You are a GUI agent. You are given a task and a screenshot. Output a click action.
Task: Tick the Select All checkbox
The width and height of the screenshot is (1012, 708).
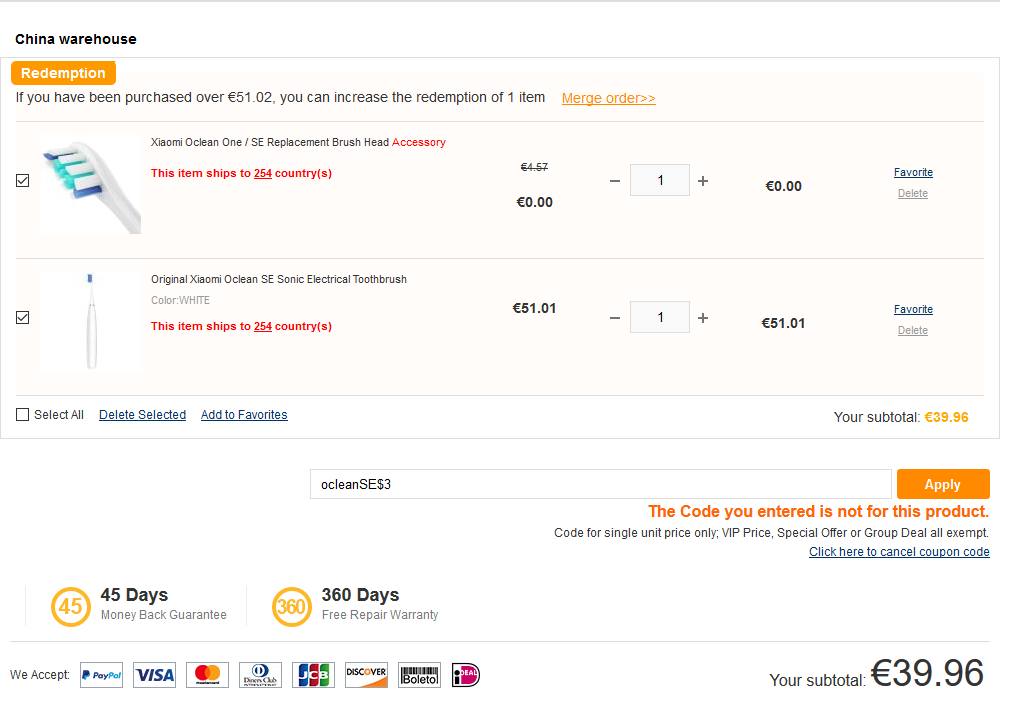coord(23,415)
